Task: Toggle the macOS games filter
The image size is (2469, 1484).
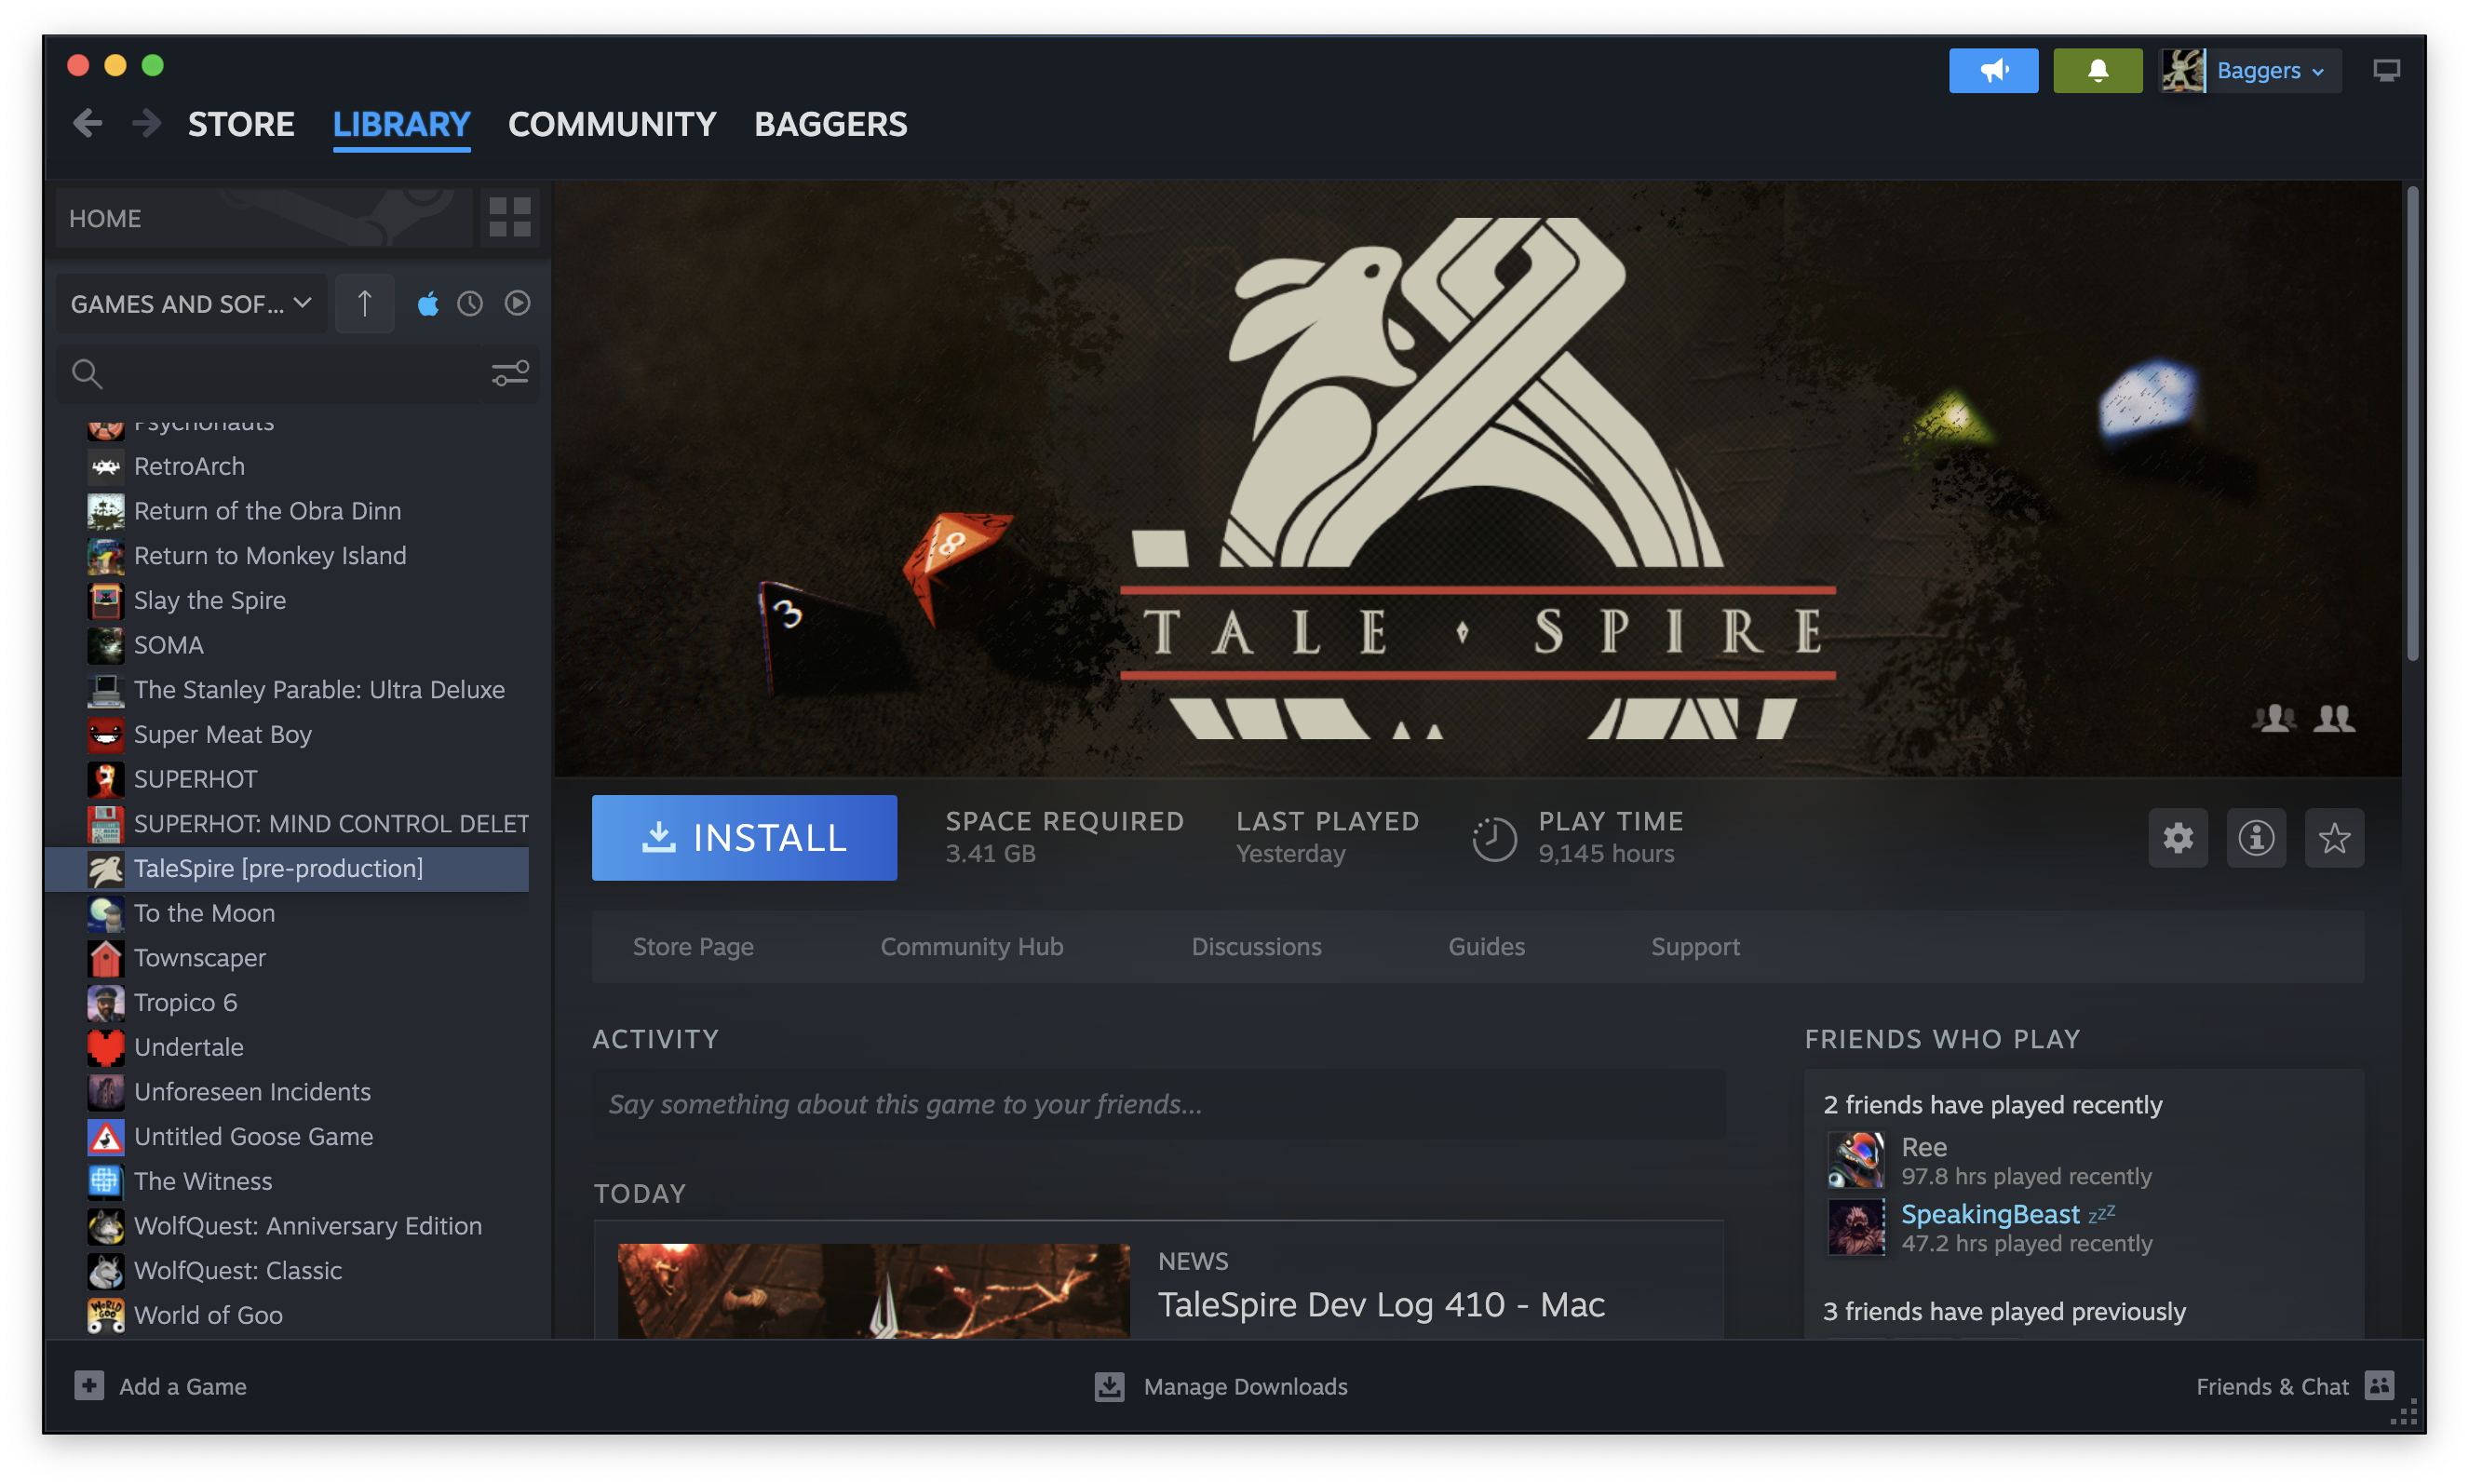Action: pyautogui.click(x=428, y=303)
